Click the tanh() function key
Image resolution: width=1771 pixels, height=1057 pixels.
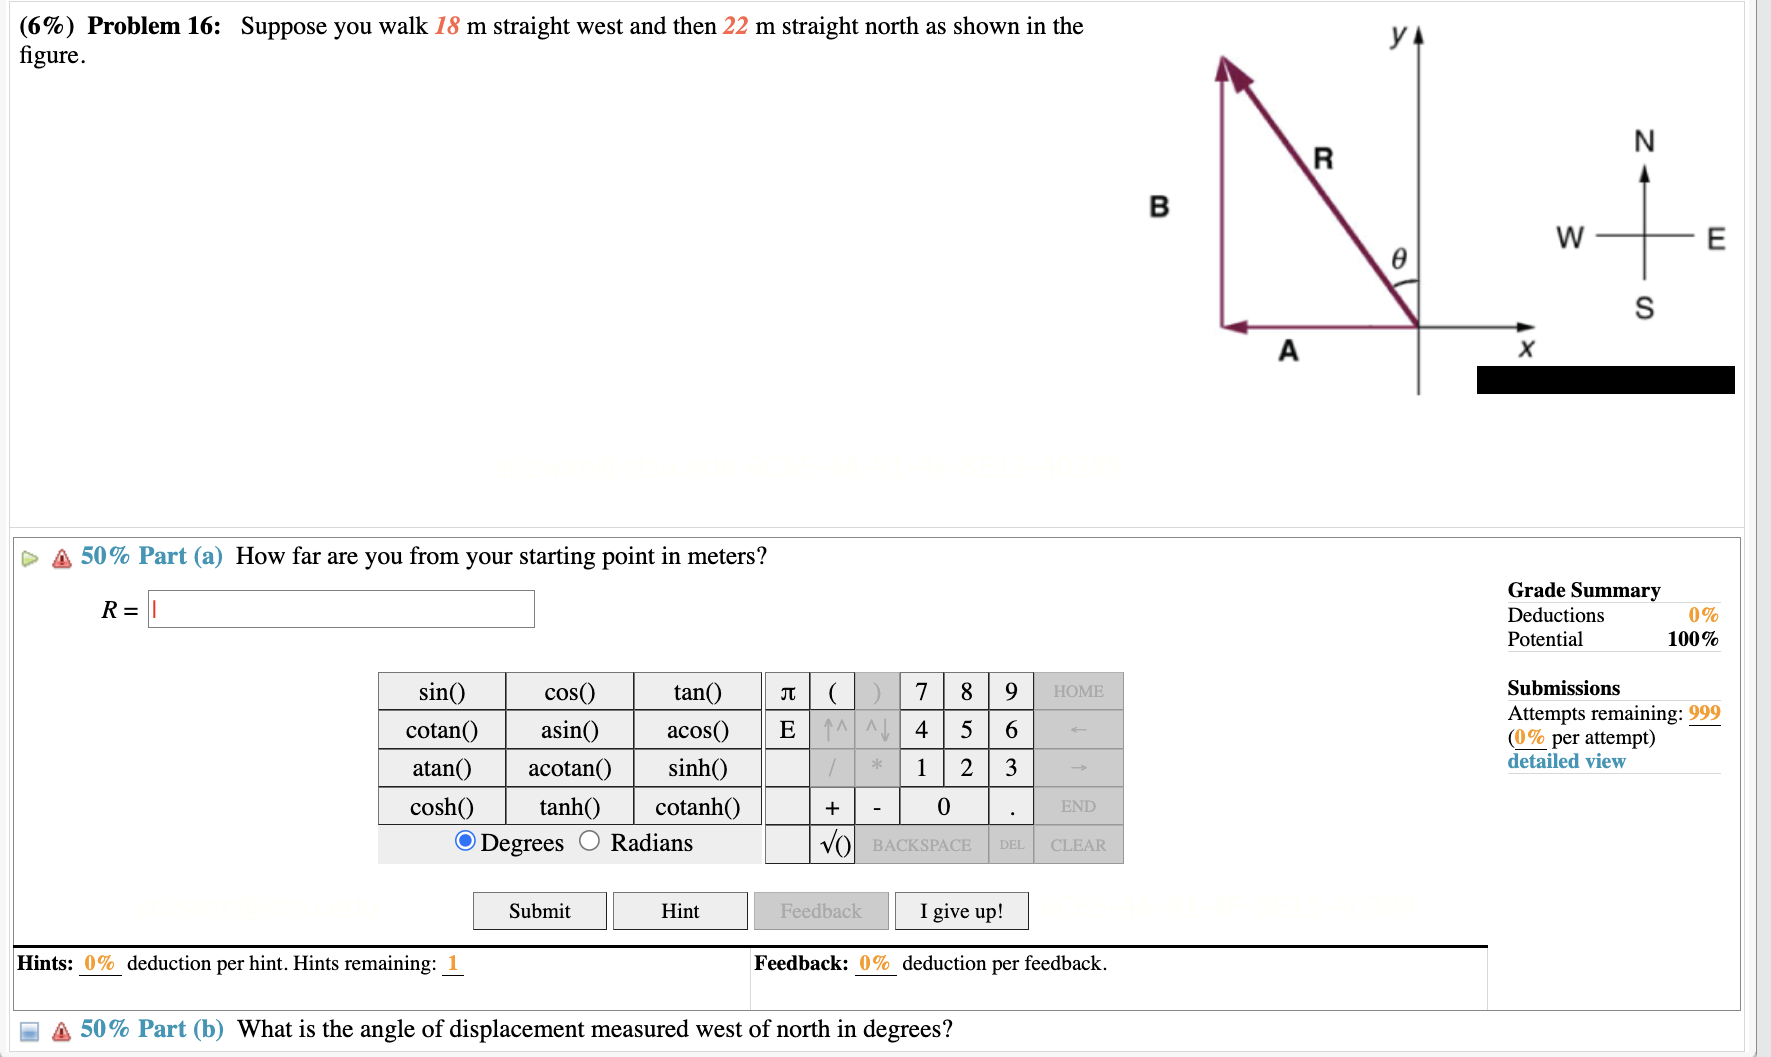(568, 806)
